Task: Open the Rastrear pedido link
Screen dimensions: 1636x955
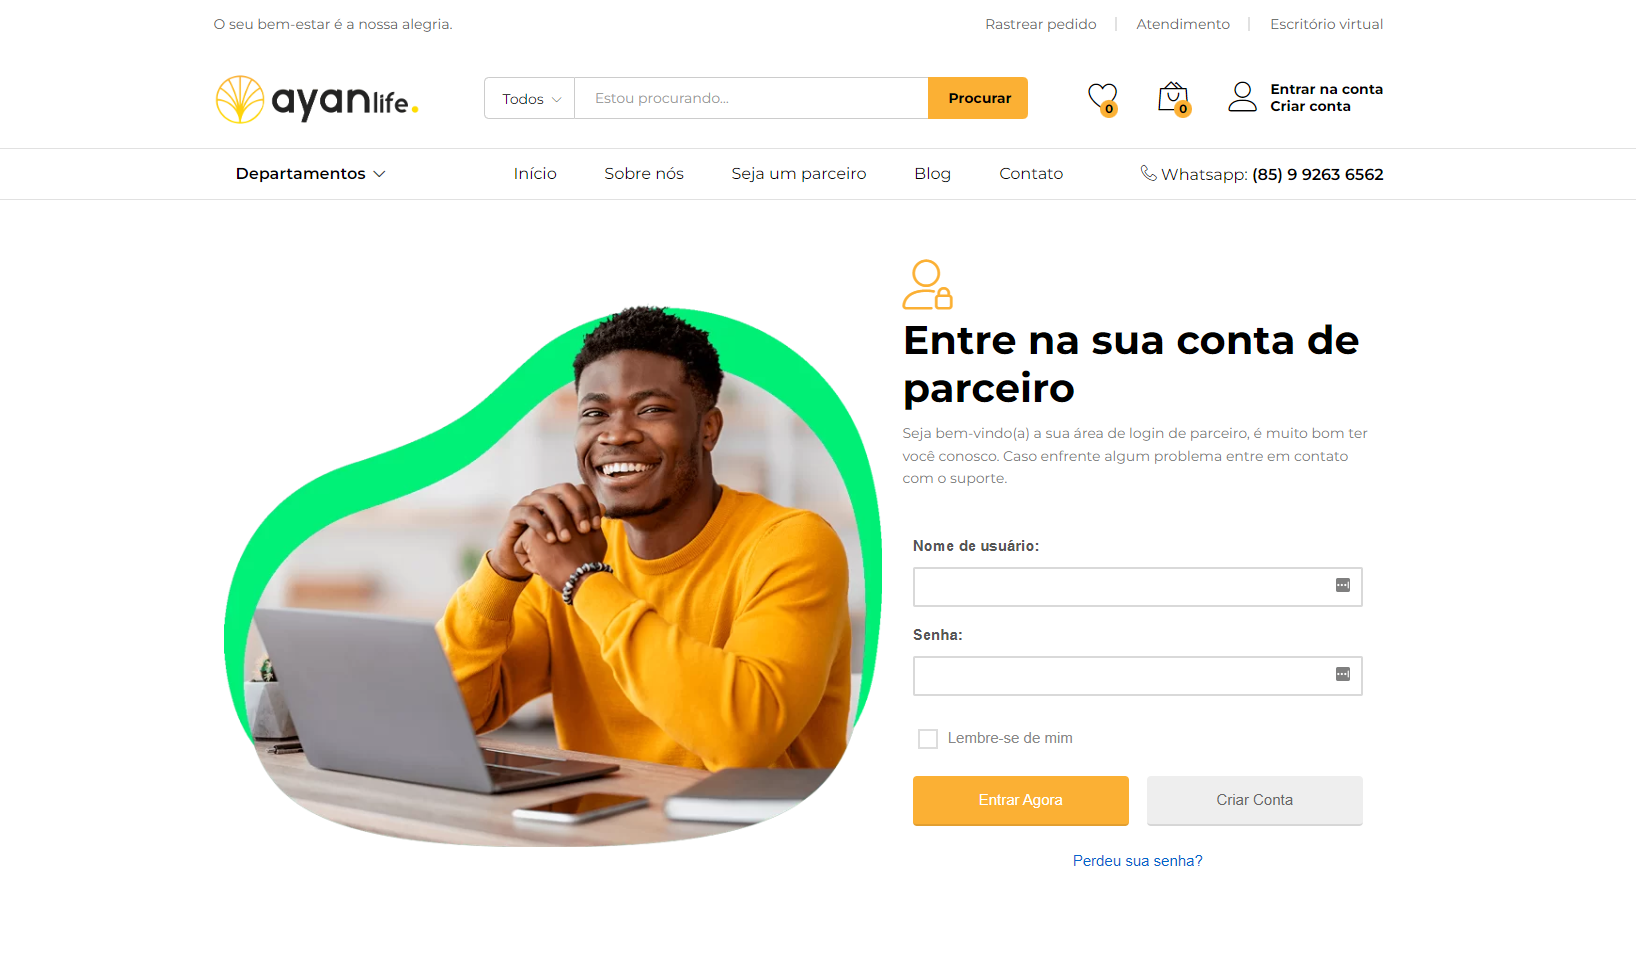Action: tap(1041, 24)
